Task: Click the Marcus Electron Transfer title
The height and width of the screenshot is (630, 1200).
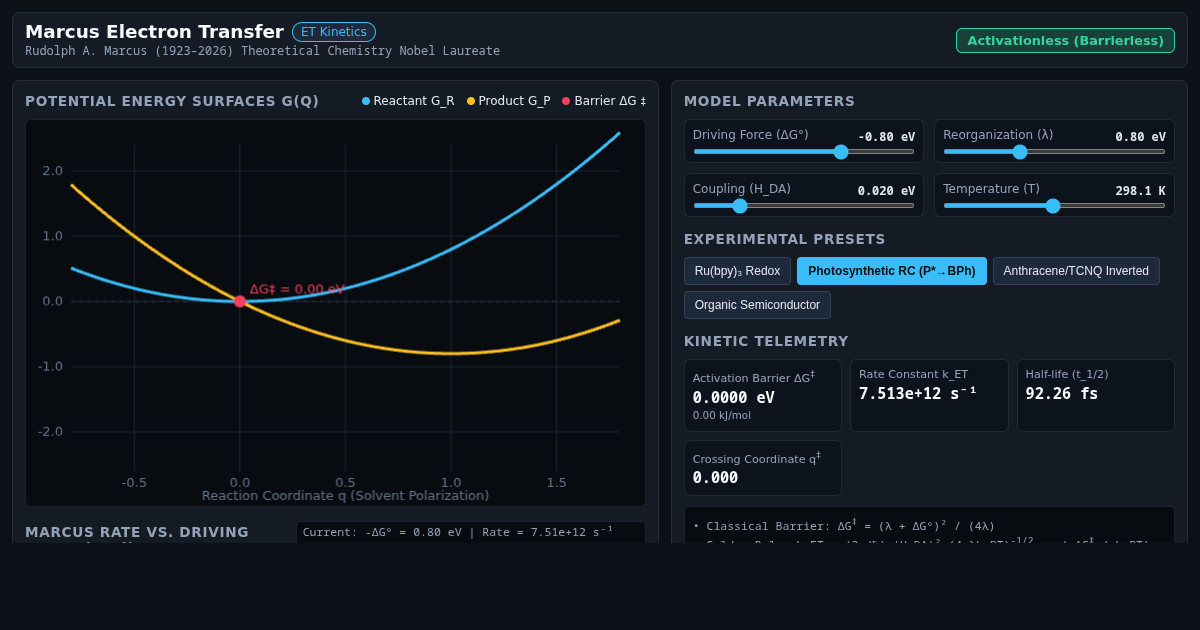Action: click(x=154, y=31)
